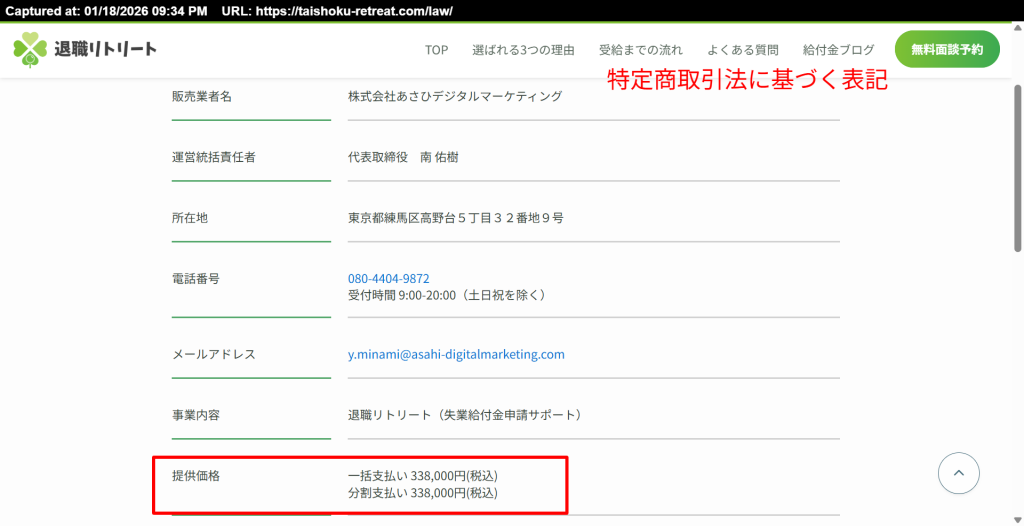
Task: Select the 提供価格 label
Action: [195, 476]
